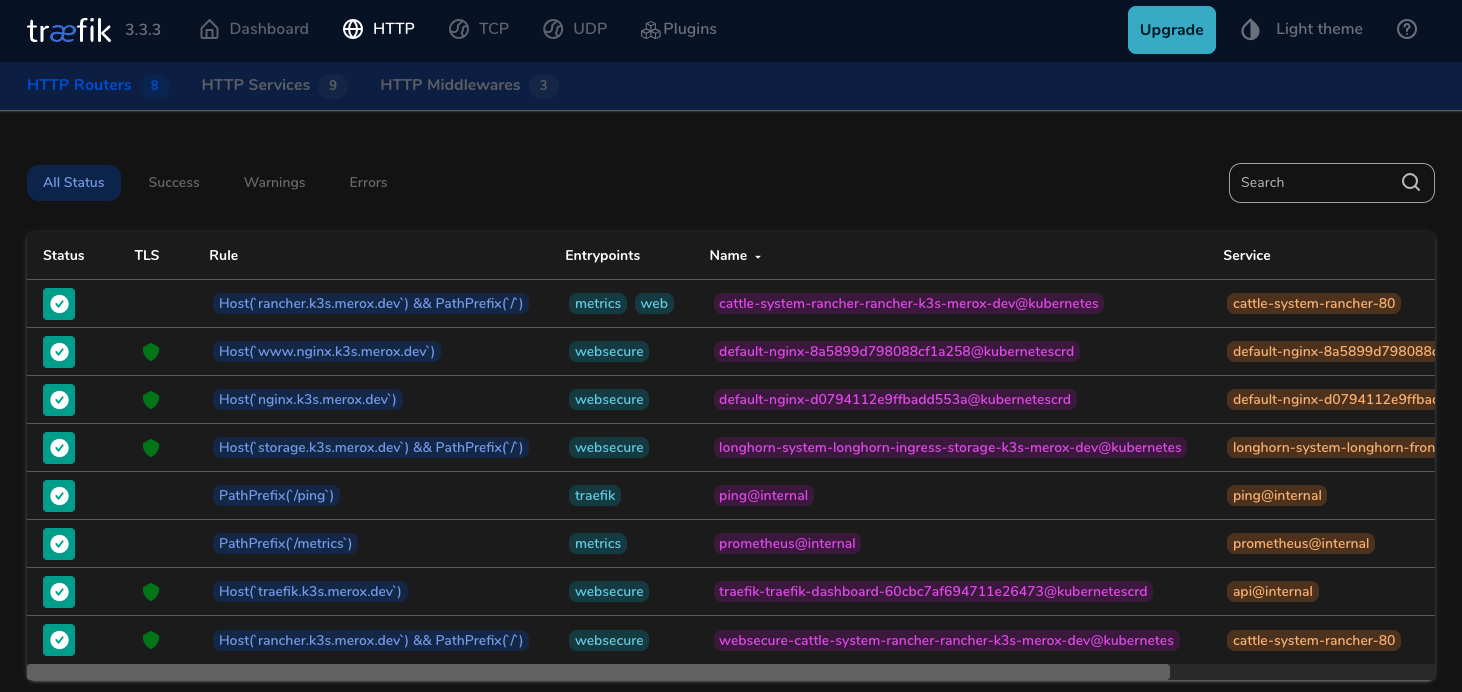This screenshot has width=1462, height=692.
Task: Click the Rule column header
Action: [223, 256]
